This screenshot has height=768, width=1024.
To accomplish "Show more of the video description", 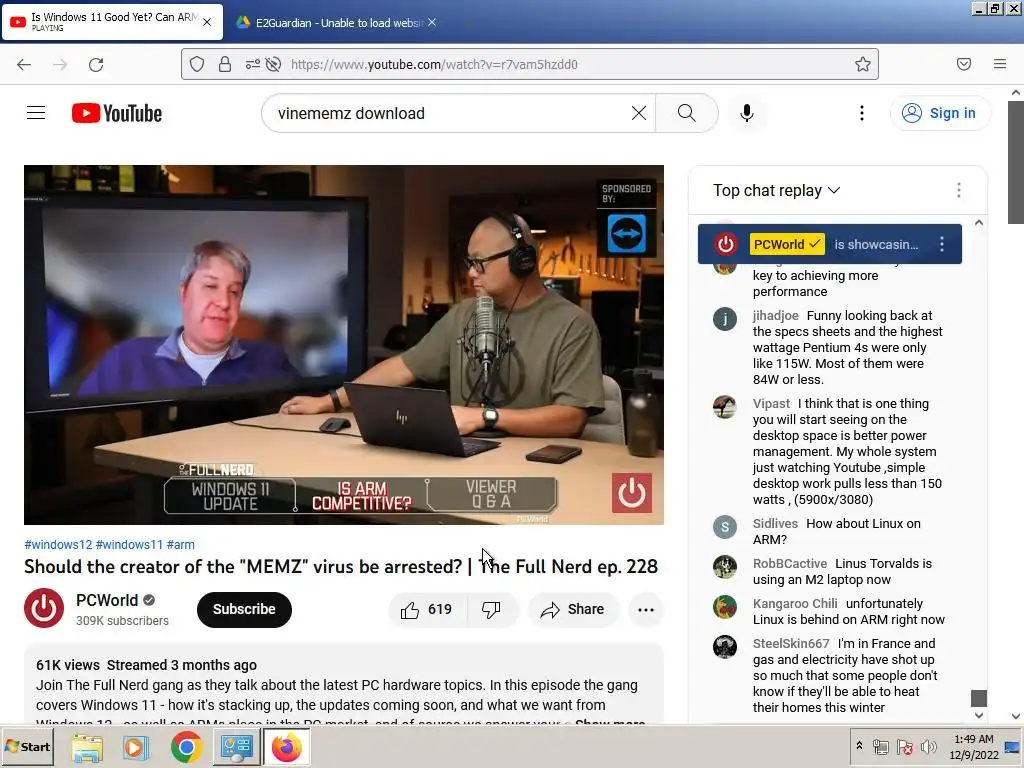I will click(x=610, y=722).
